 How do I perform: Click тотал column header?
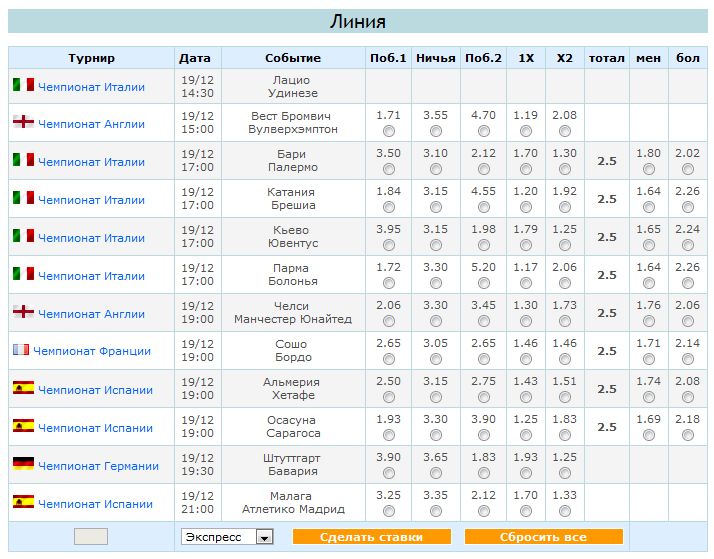(607, 58)
